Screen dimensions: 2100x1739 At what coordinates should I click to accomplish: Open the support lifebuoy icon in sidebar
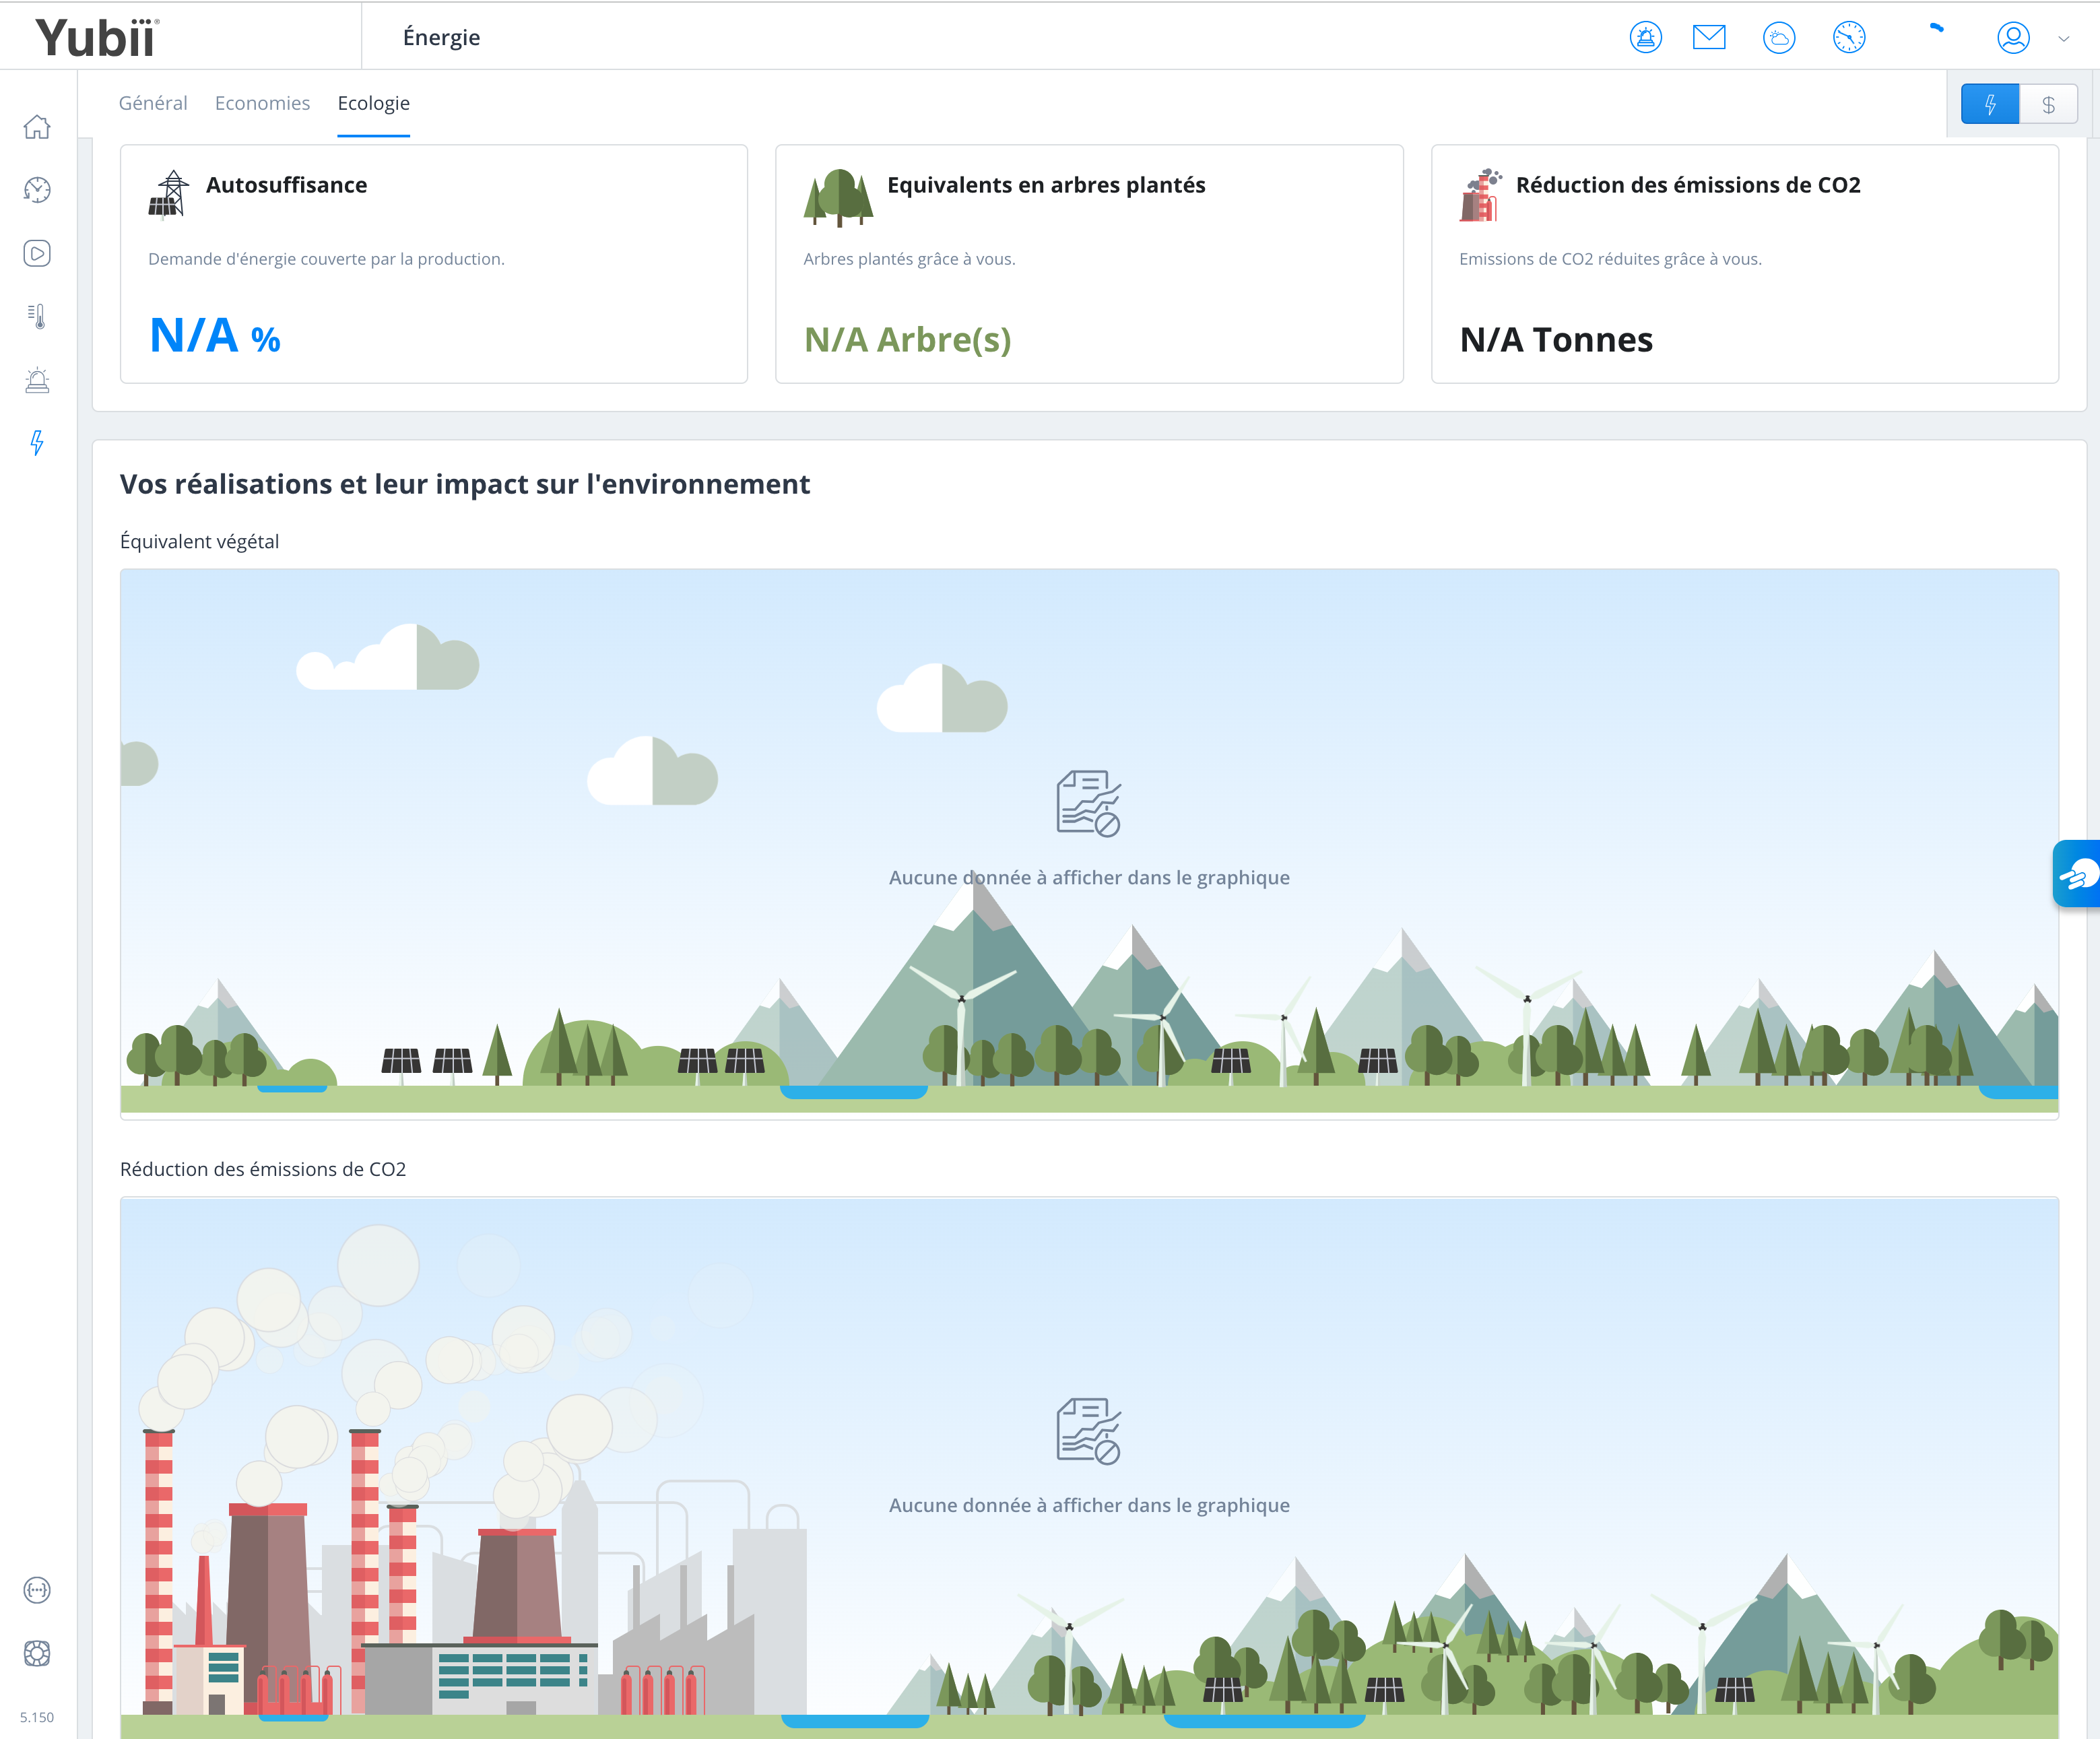tap(37, 1653)
